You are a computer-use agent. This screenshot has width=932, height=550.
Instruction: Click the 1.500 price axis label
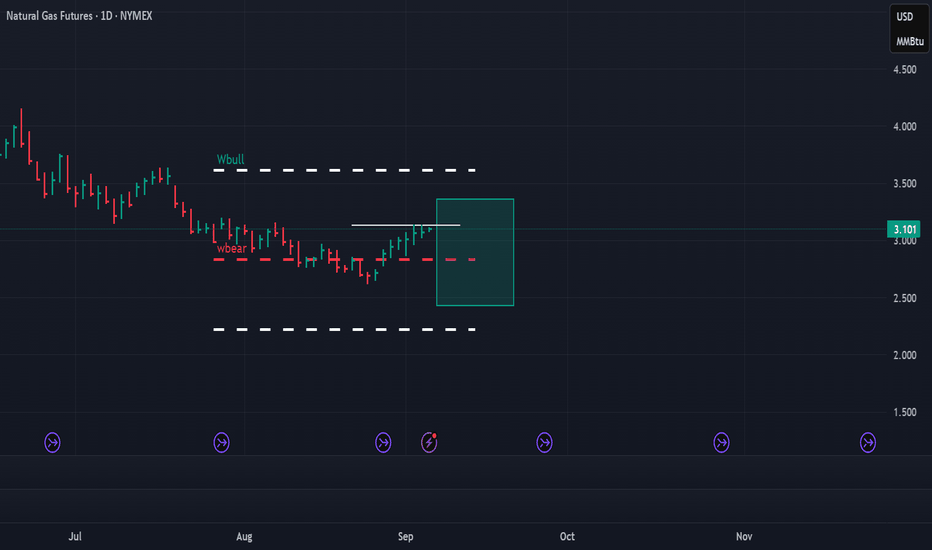(905, 412)
